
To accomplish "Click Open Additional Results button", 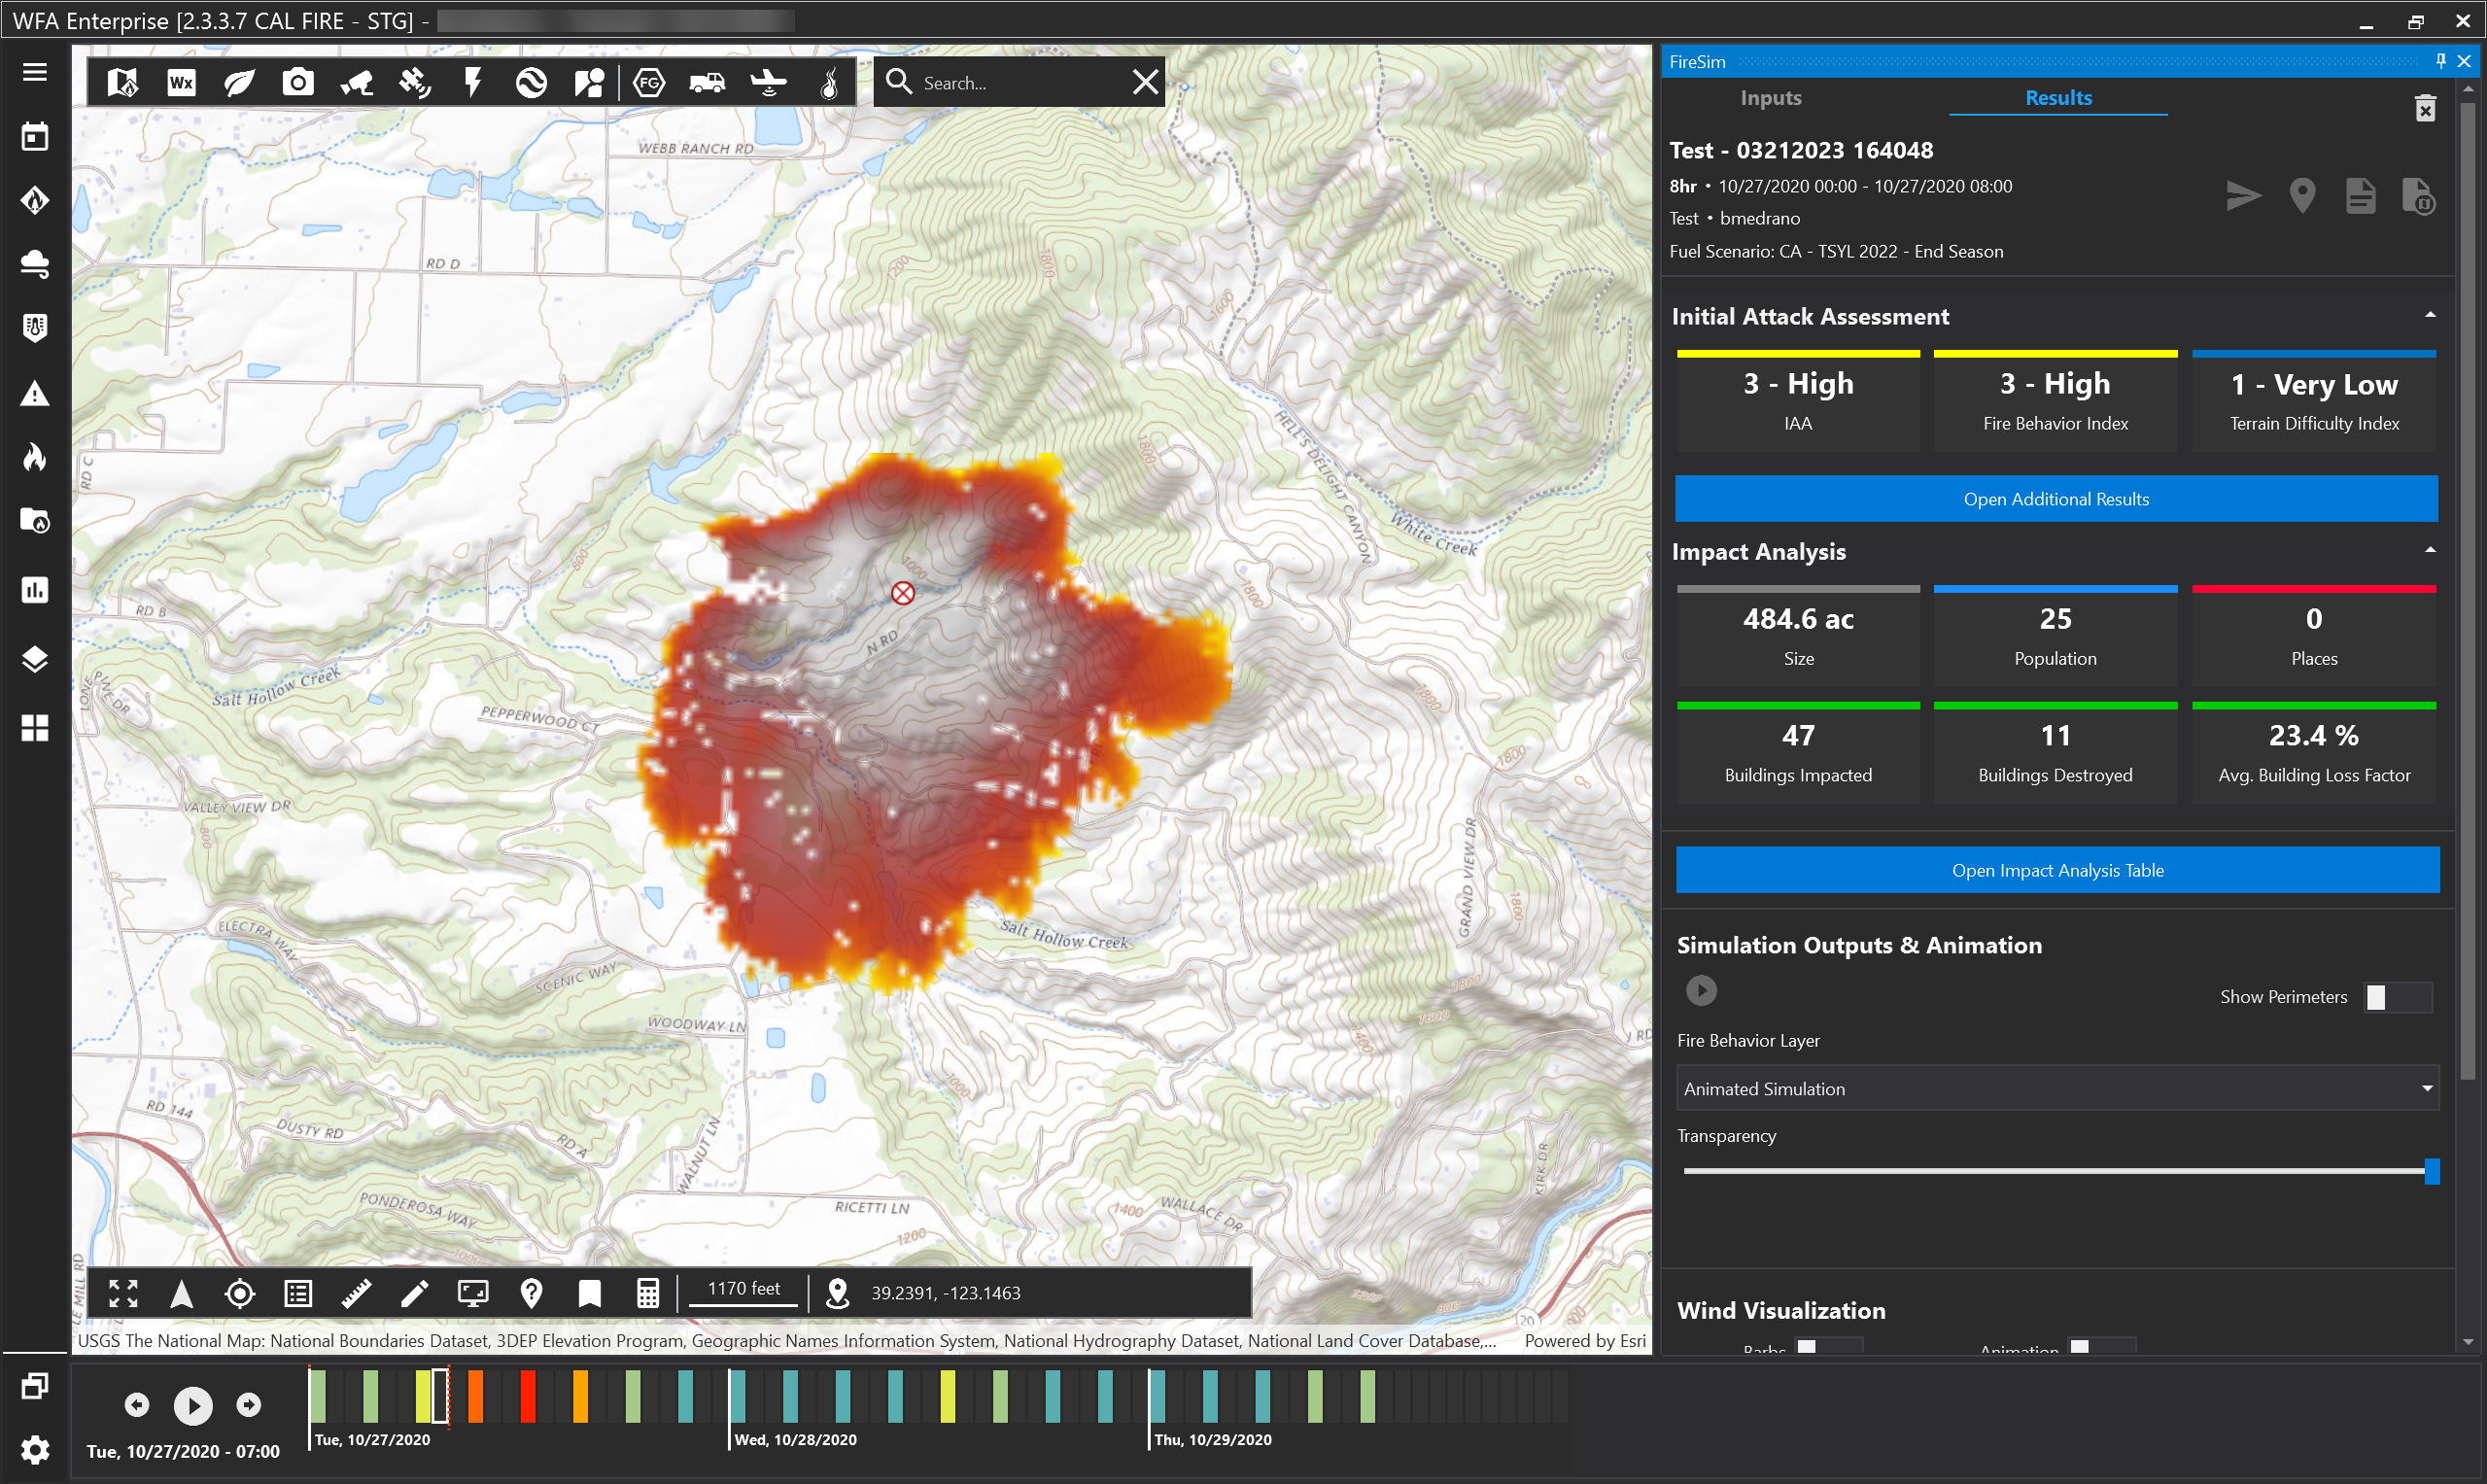I will pyautogui.click(x=2056, y=499).
